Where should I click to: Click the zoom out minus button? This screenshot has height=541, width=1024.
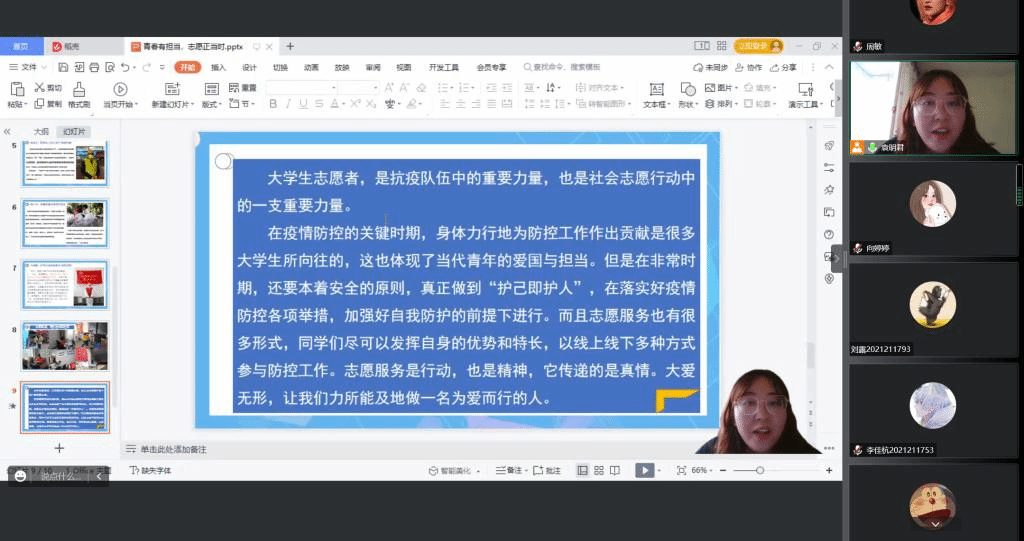pyautogui.click(x=723, y=470)
